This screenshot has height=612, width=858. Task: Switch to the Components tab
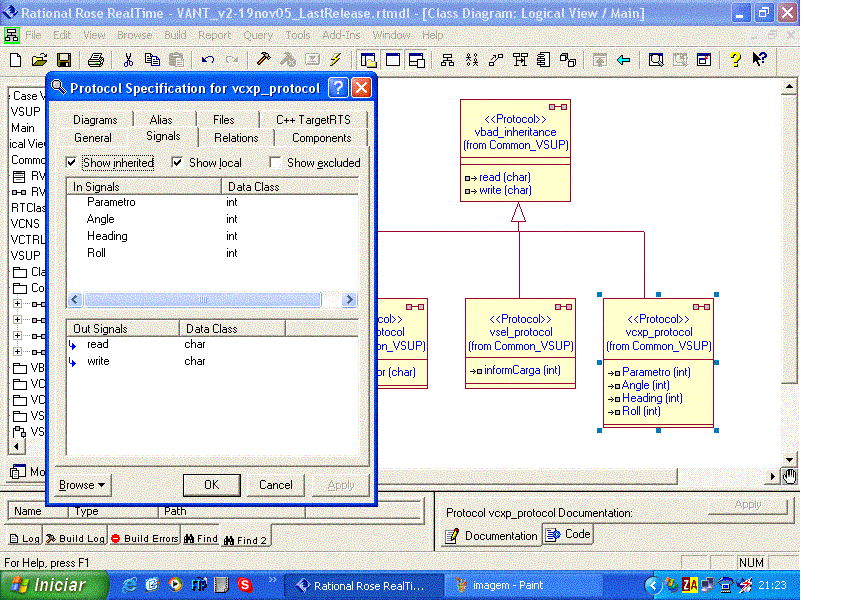point(322,138)
